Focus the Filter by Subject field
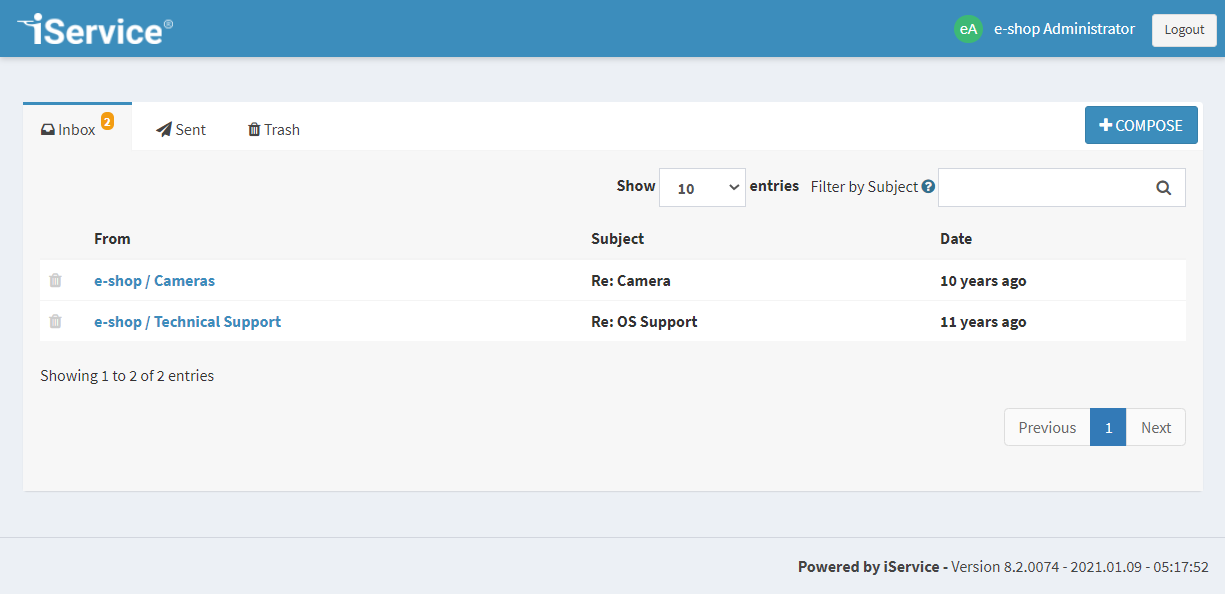Image resolution: width=1225 pixels, height=594 pixels. [1061, 188]
